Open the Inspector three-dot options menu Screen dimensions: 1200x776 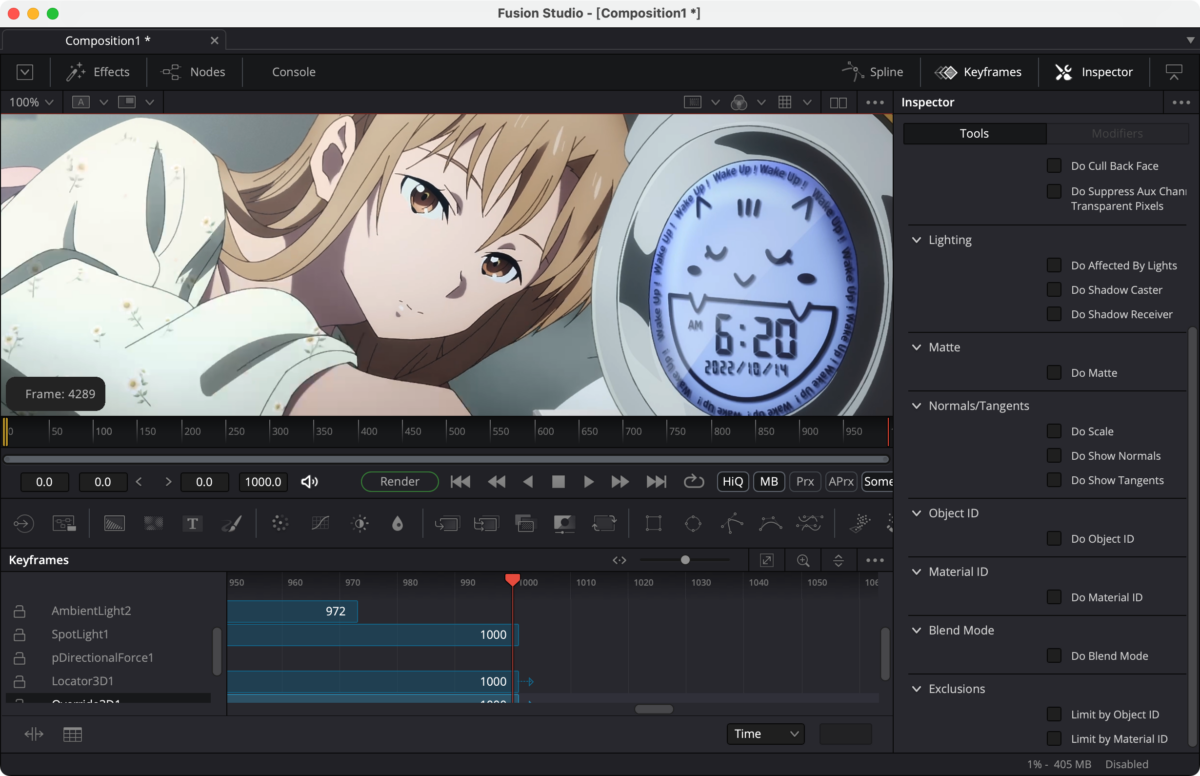(1182, 102)
